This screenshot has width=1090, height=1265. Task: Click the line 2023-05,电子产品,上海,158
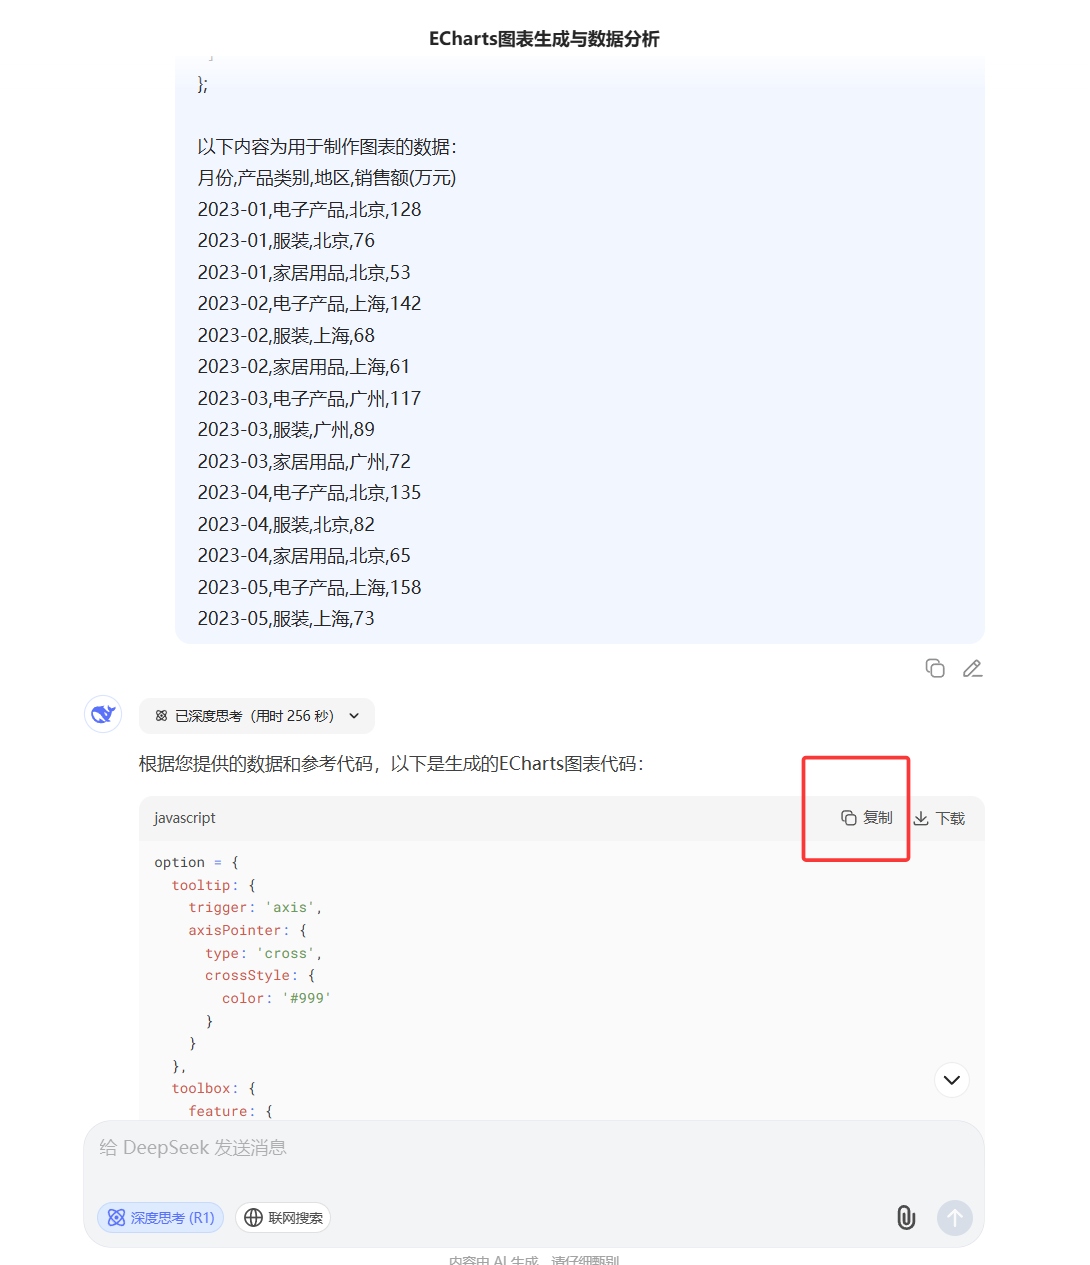(309, 587)
